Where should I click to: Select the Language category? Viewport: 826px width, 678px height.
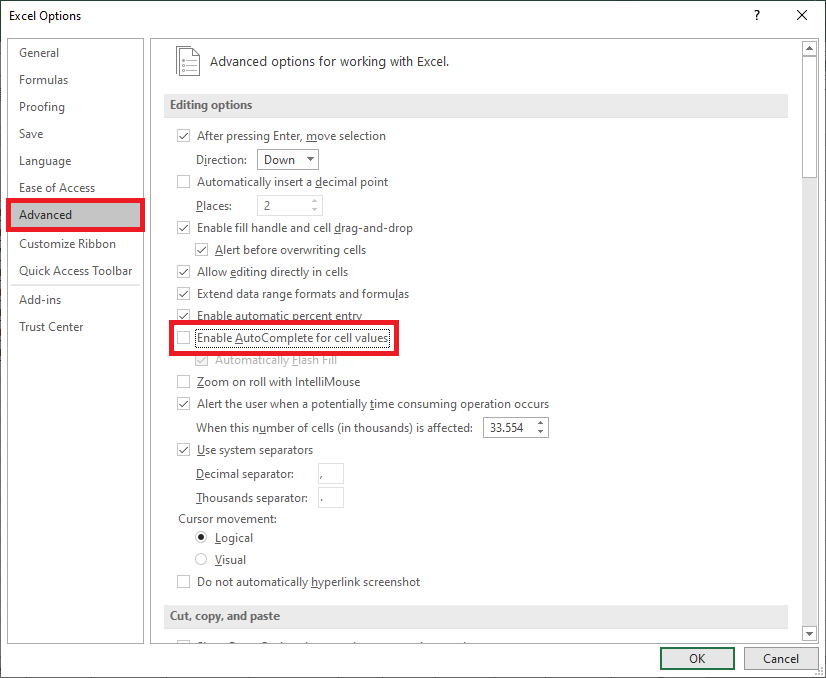click(x=45, y=161)
